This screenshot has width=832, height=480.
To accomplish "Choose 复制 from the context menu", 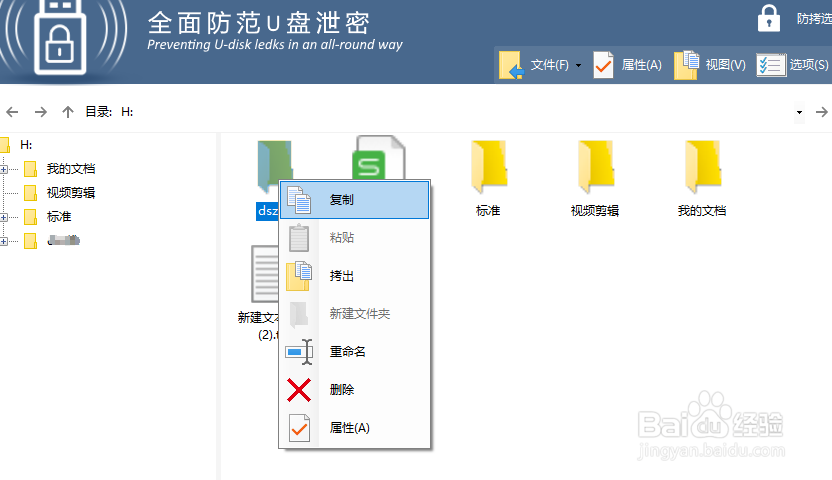I will tap(354, 200).
